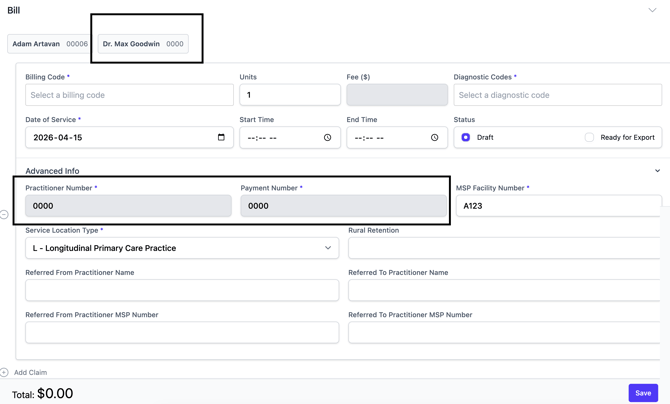This screenshot has height=404, width=670.
Task: Open the Service Location Type dropdown
Action: tap(182, 248)
